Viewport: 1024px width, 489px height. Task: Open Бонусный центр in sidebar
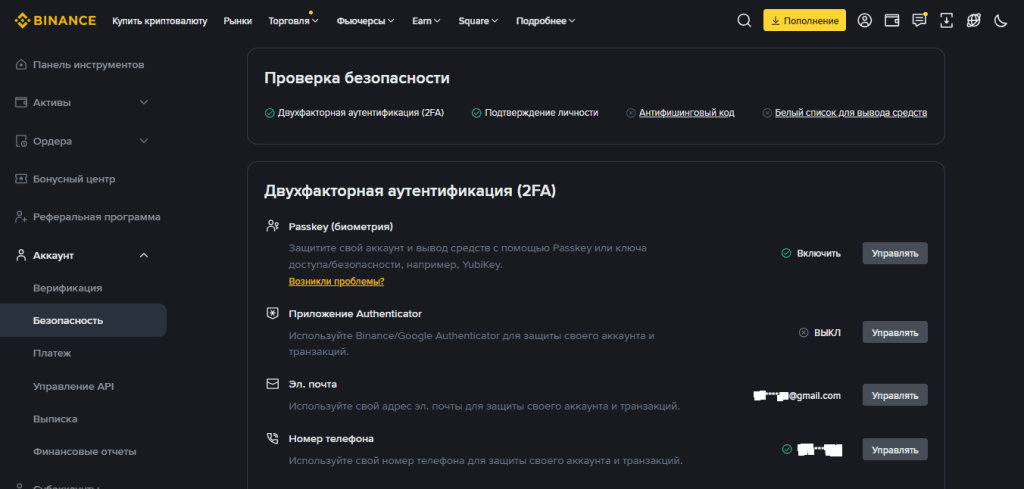[x=74, y=179]
